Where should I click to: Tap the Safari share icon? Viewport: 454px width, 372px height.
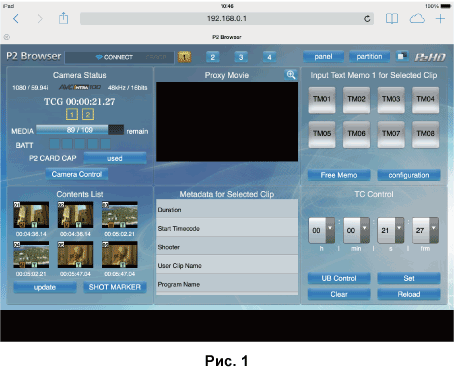(x=63, y=18)
